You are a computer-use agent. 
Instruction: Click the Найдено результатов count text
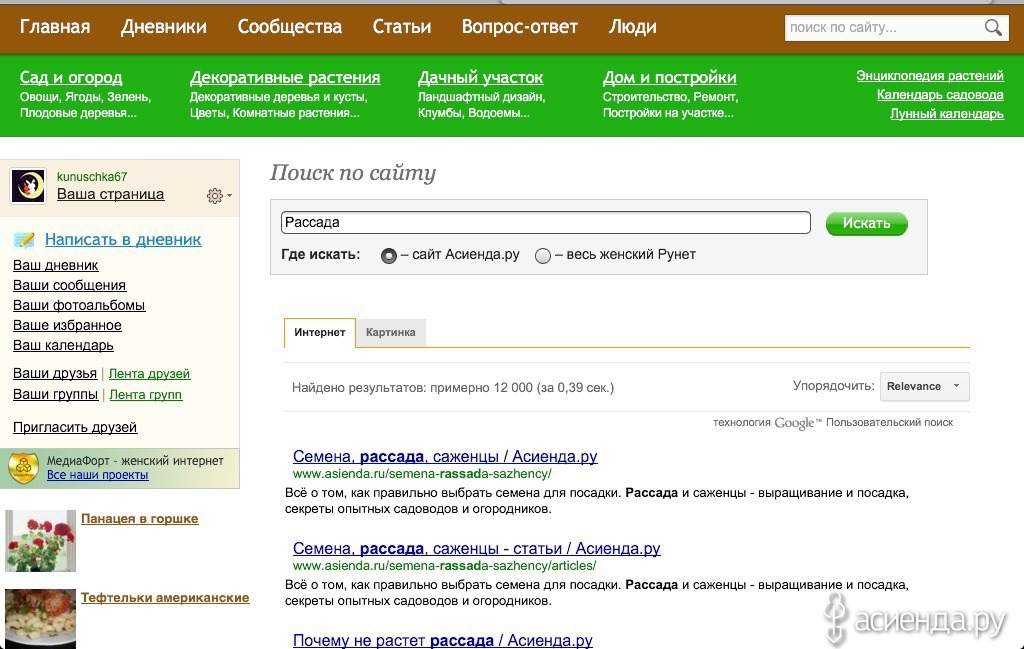click(x=453, y=388)
